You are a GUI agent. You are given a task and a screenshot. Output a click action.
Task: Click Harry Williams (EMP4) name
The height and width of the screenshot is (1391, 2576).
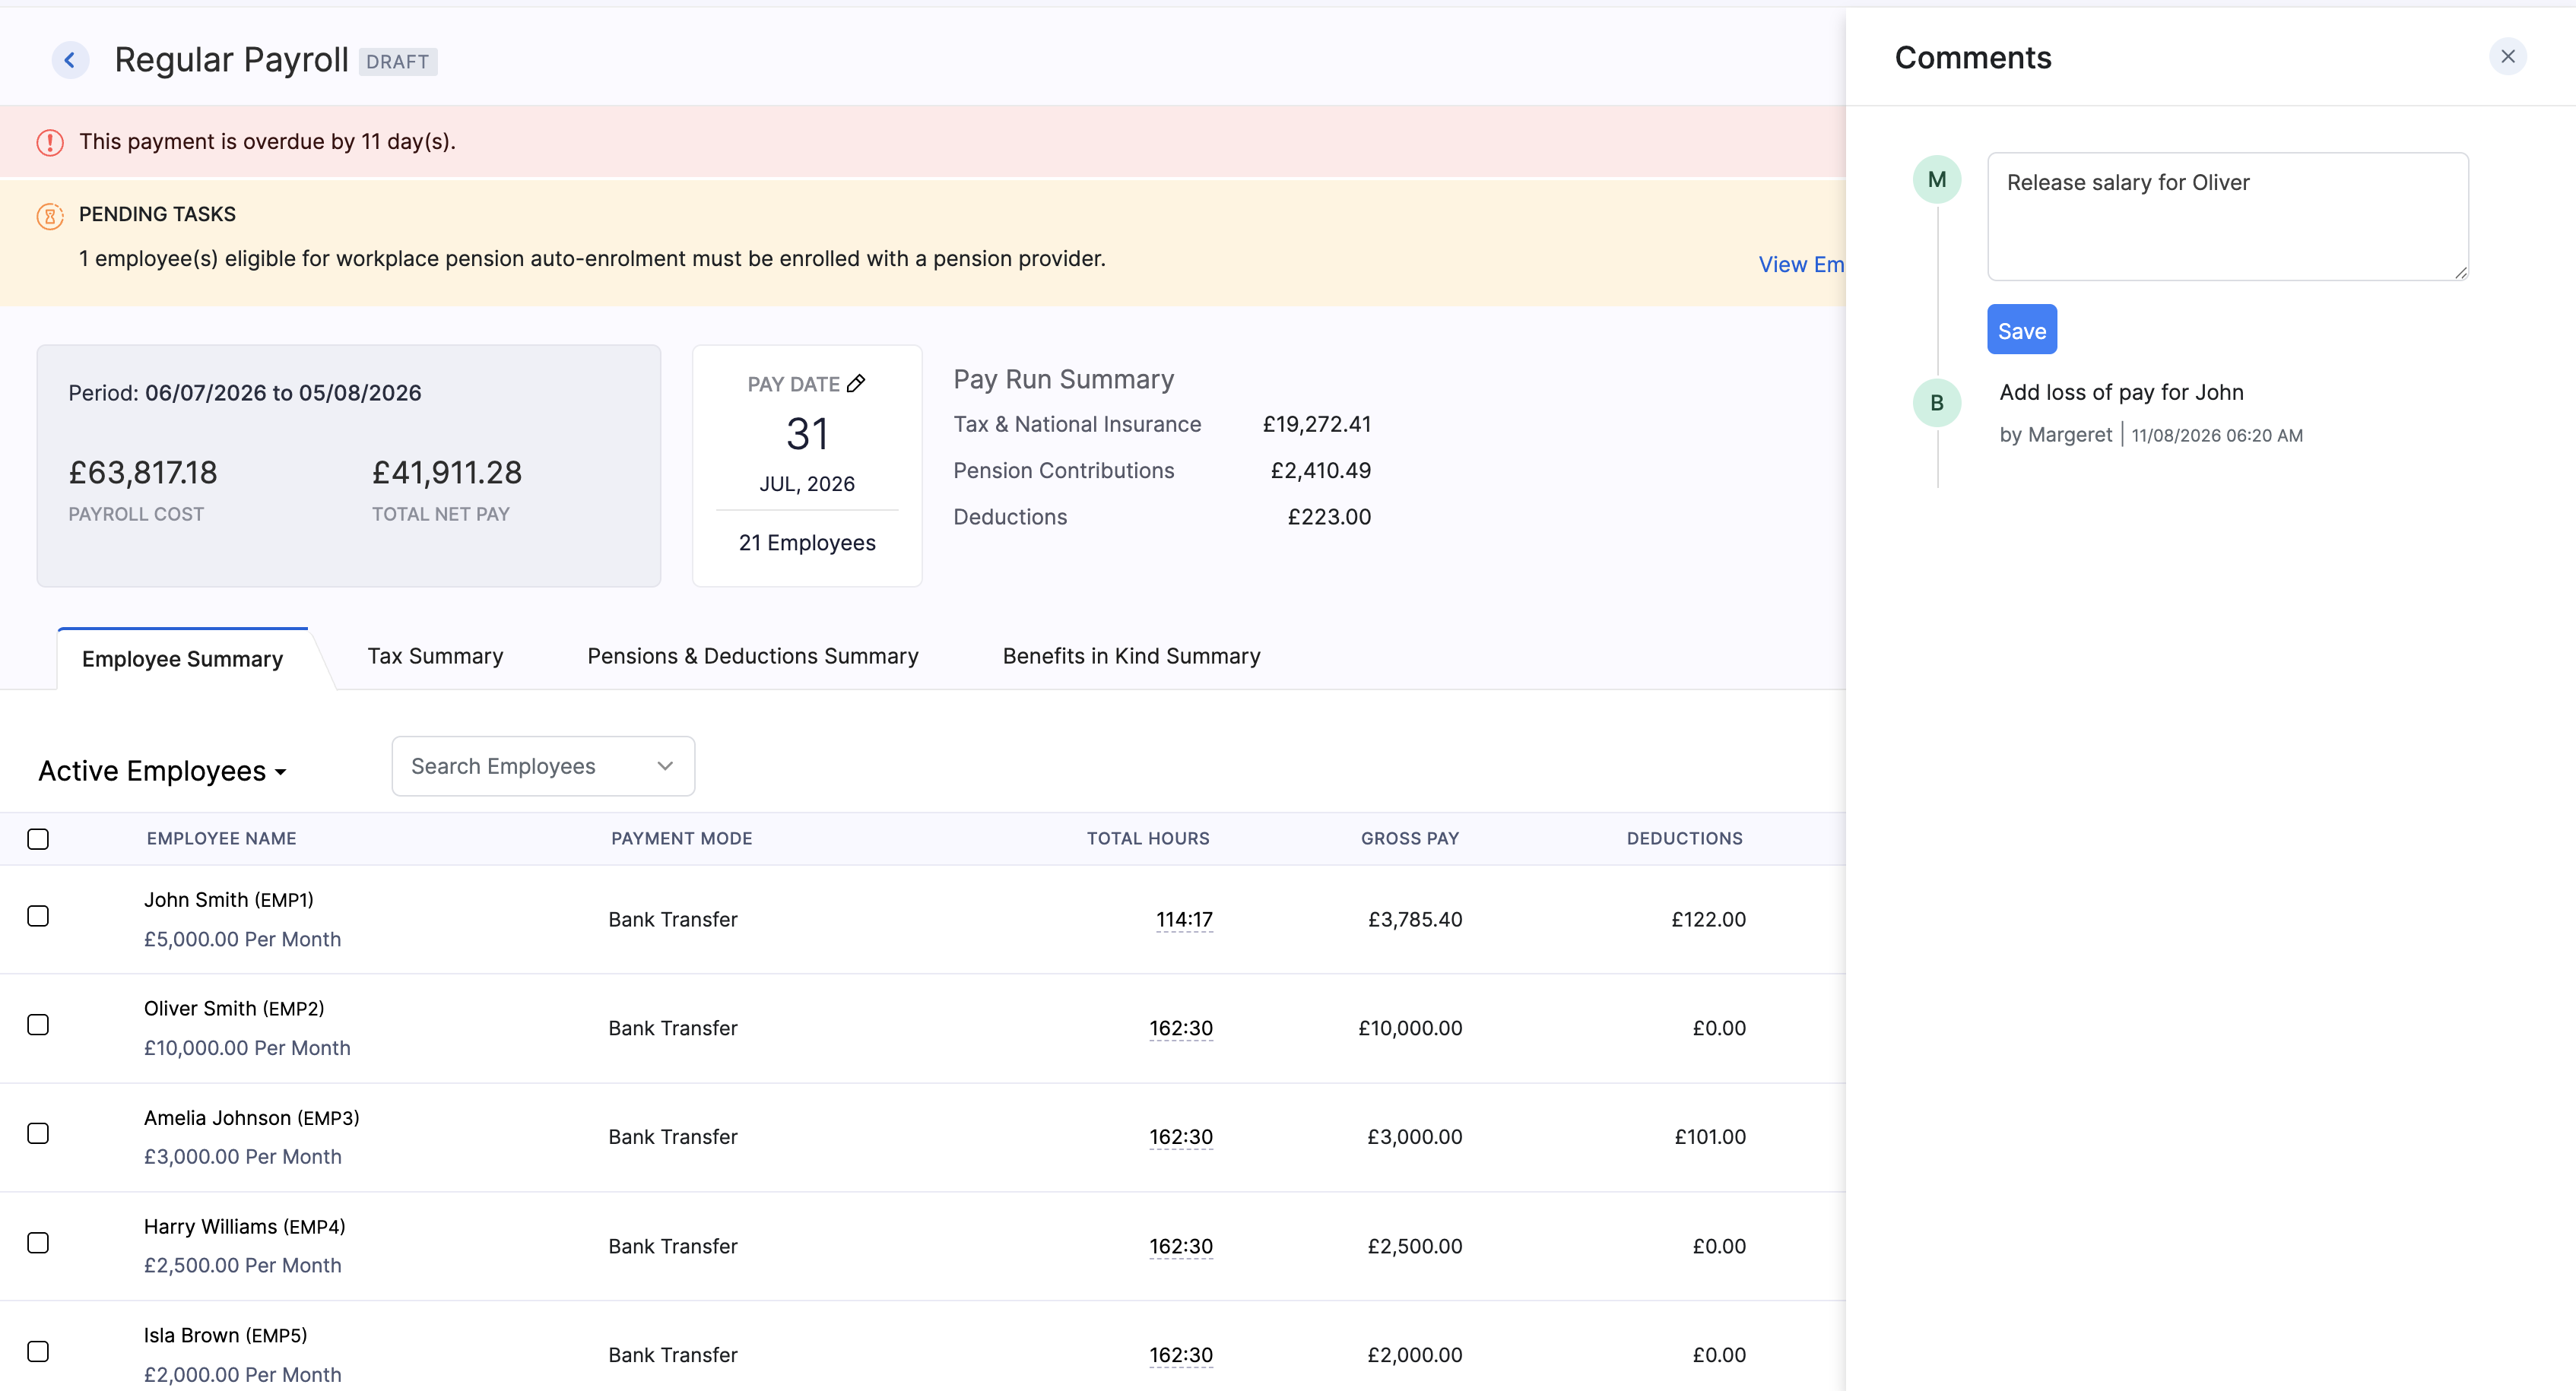245,1226
